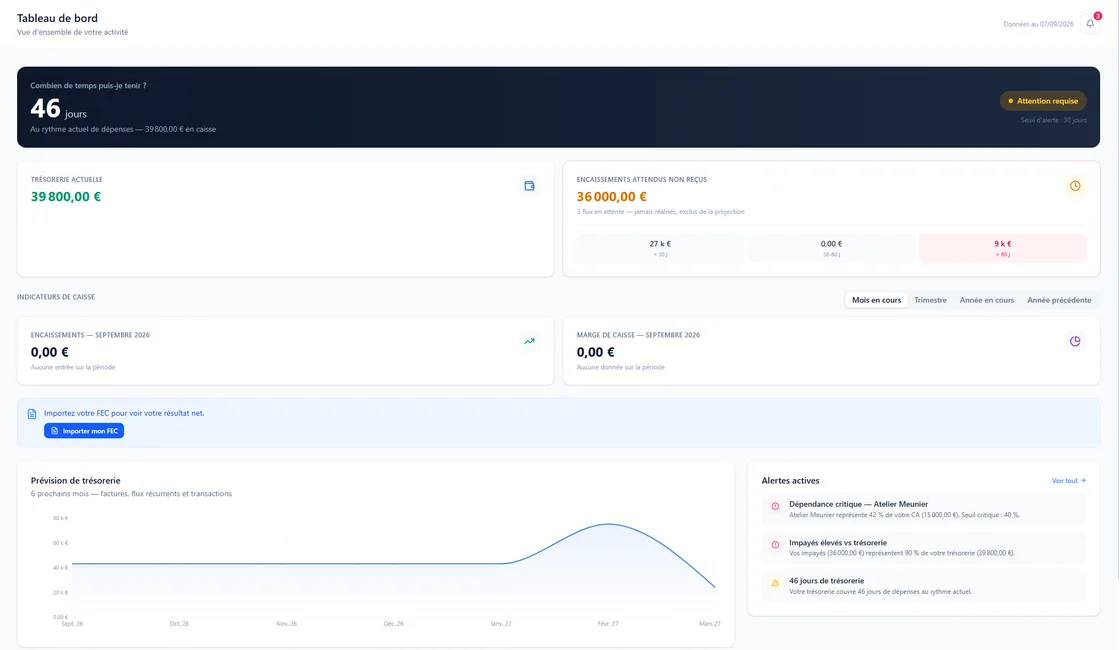Click the alert icon for Dépendance critique
Screen dimensions: 1120x650
775,506
